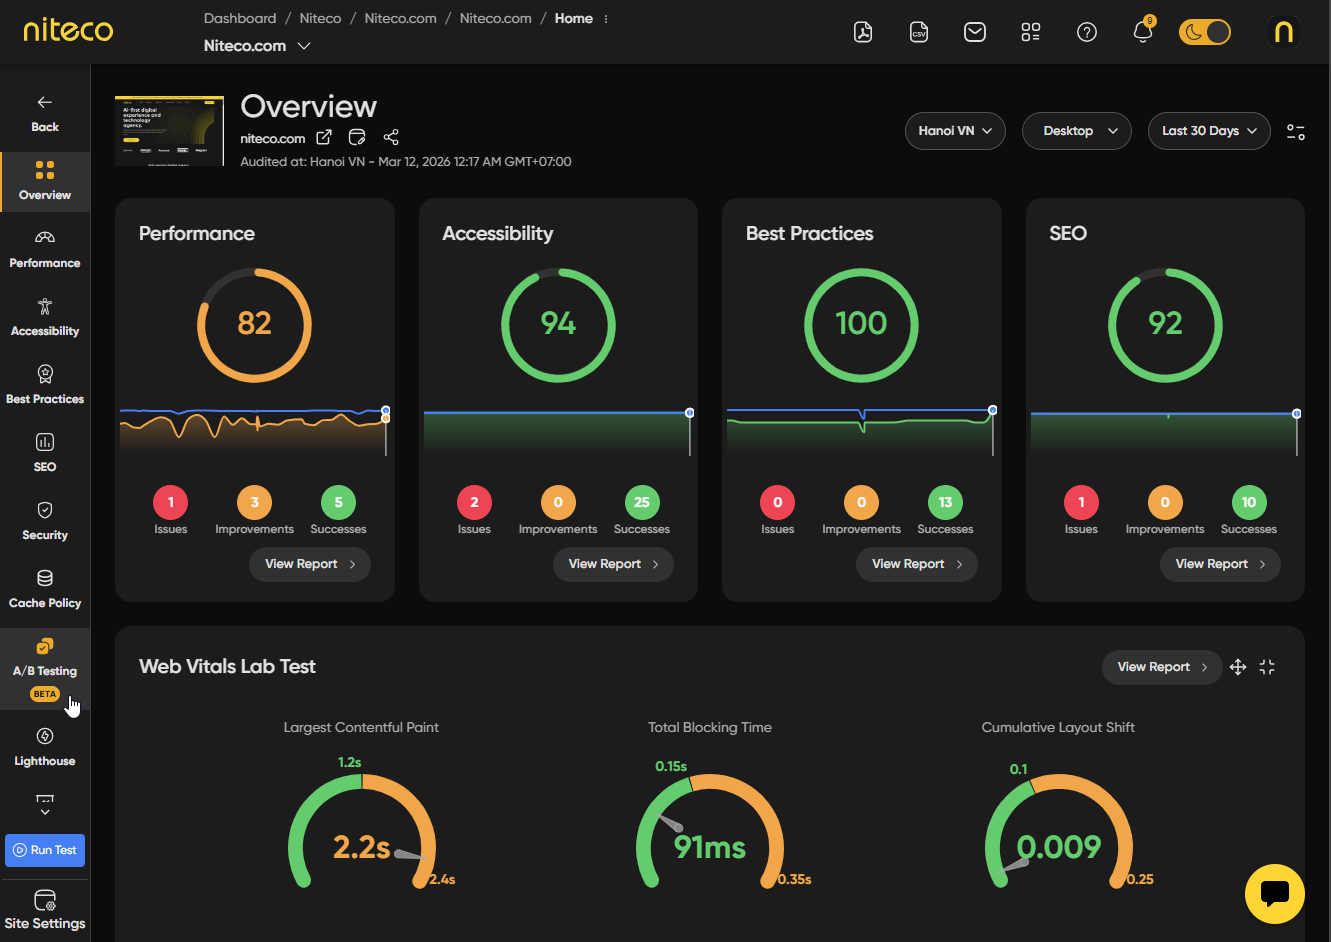This screenshot has height=942, width=1331.
Task: Click the help question mark icon
Action: (x=1087, y=32)
